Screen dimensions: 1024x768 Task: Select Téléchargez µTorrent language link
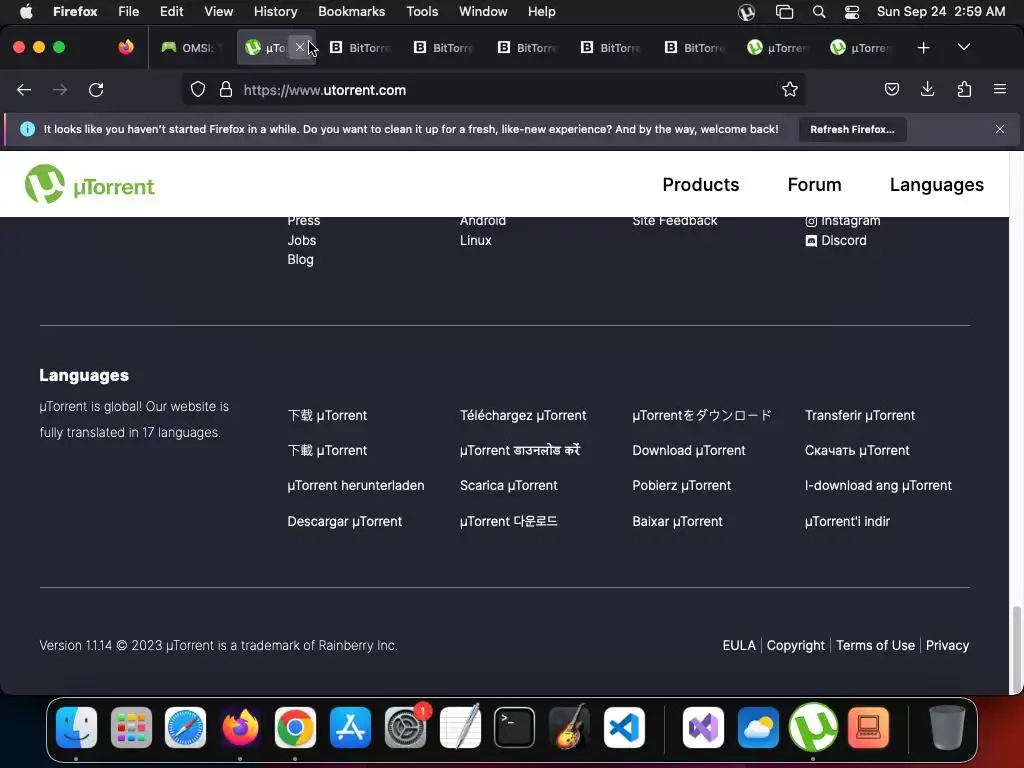(523, 415)
